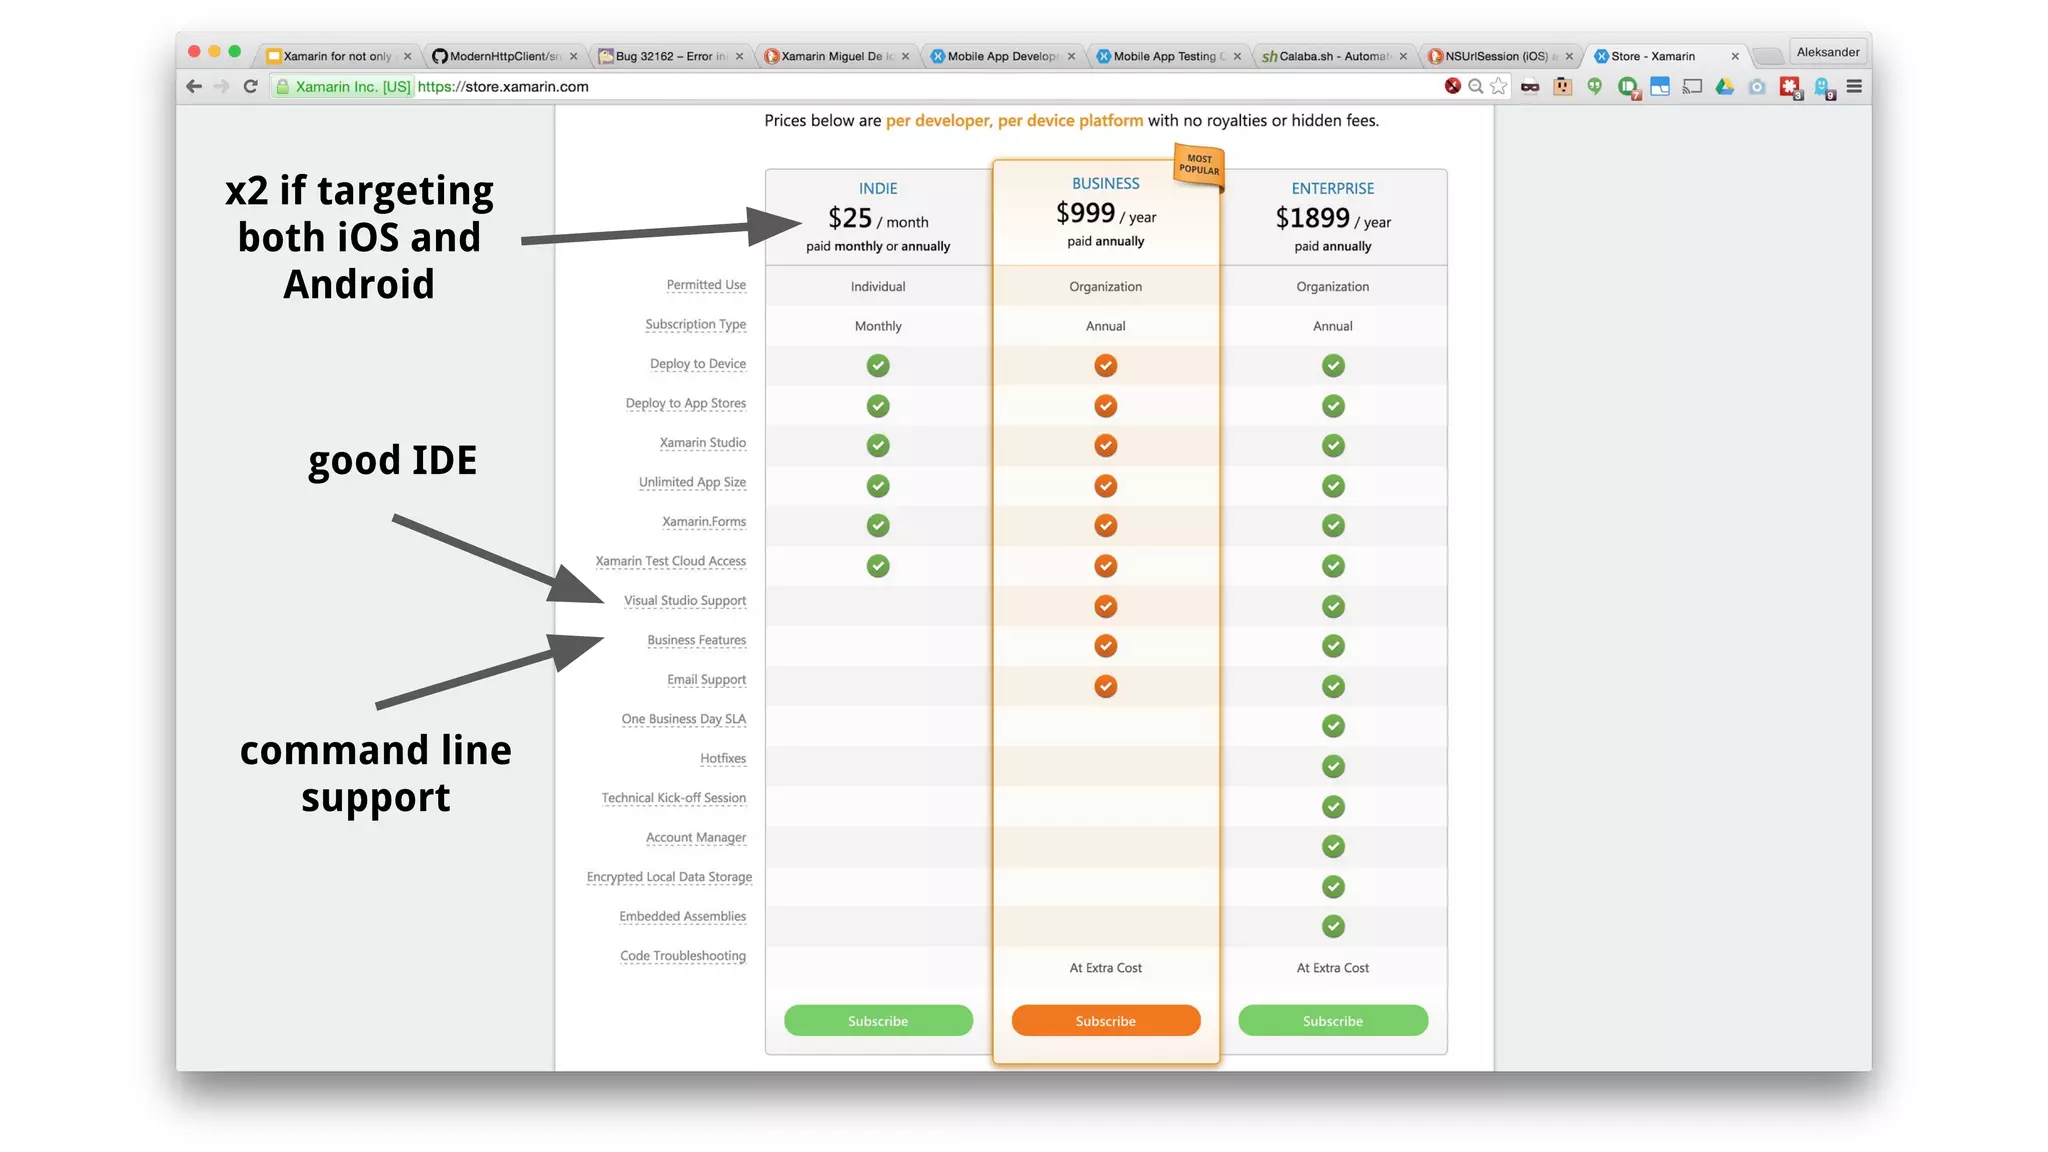The width and height of the screenshot is (2048, 1152).
Task: Open the Hangouts extension icon
Action: click(x=1595, y=87)
